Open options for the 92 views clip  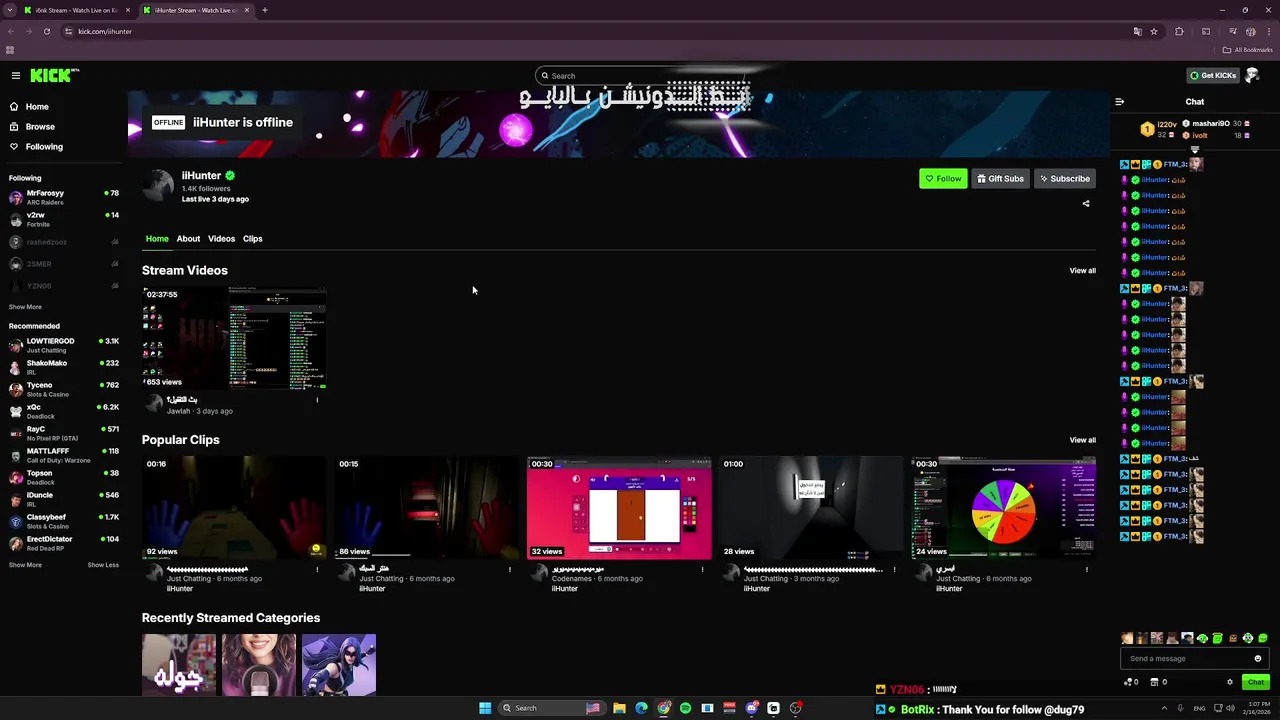[317, 570]
